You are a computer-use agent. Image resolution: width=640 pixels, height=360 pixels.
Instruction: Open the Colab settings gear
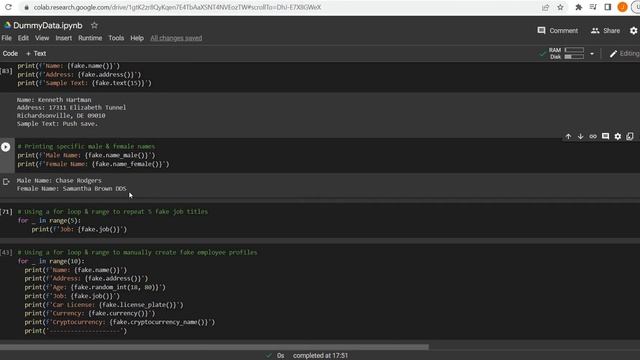pos(633,31)
